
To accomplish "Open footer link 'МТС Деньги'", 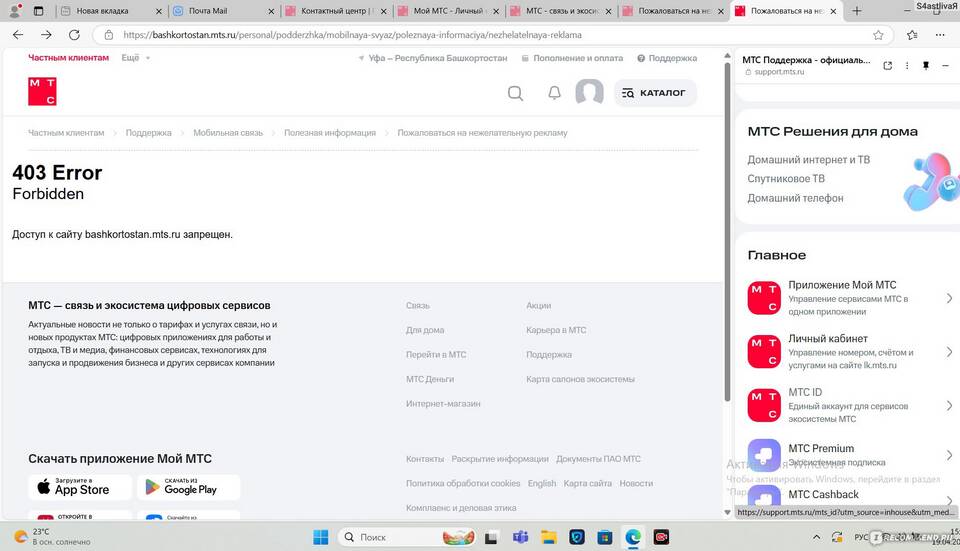I will click(430, 380).
